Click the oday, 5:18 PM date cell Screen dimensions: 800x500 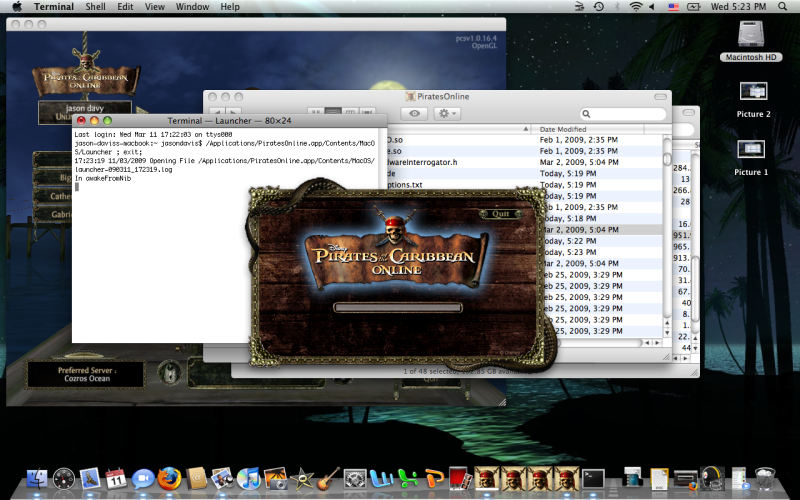pos(569,218)
